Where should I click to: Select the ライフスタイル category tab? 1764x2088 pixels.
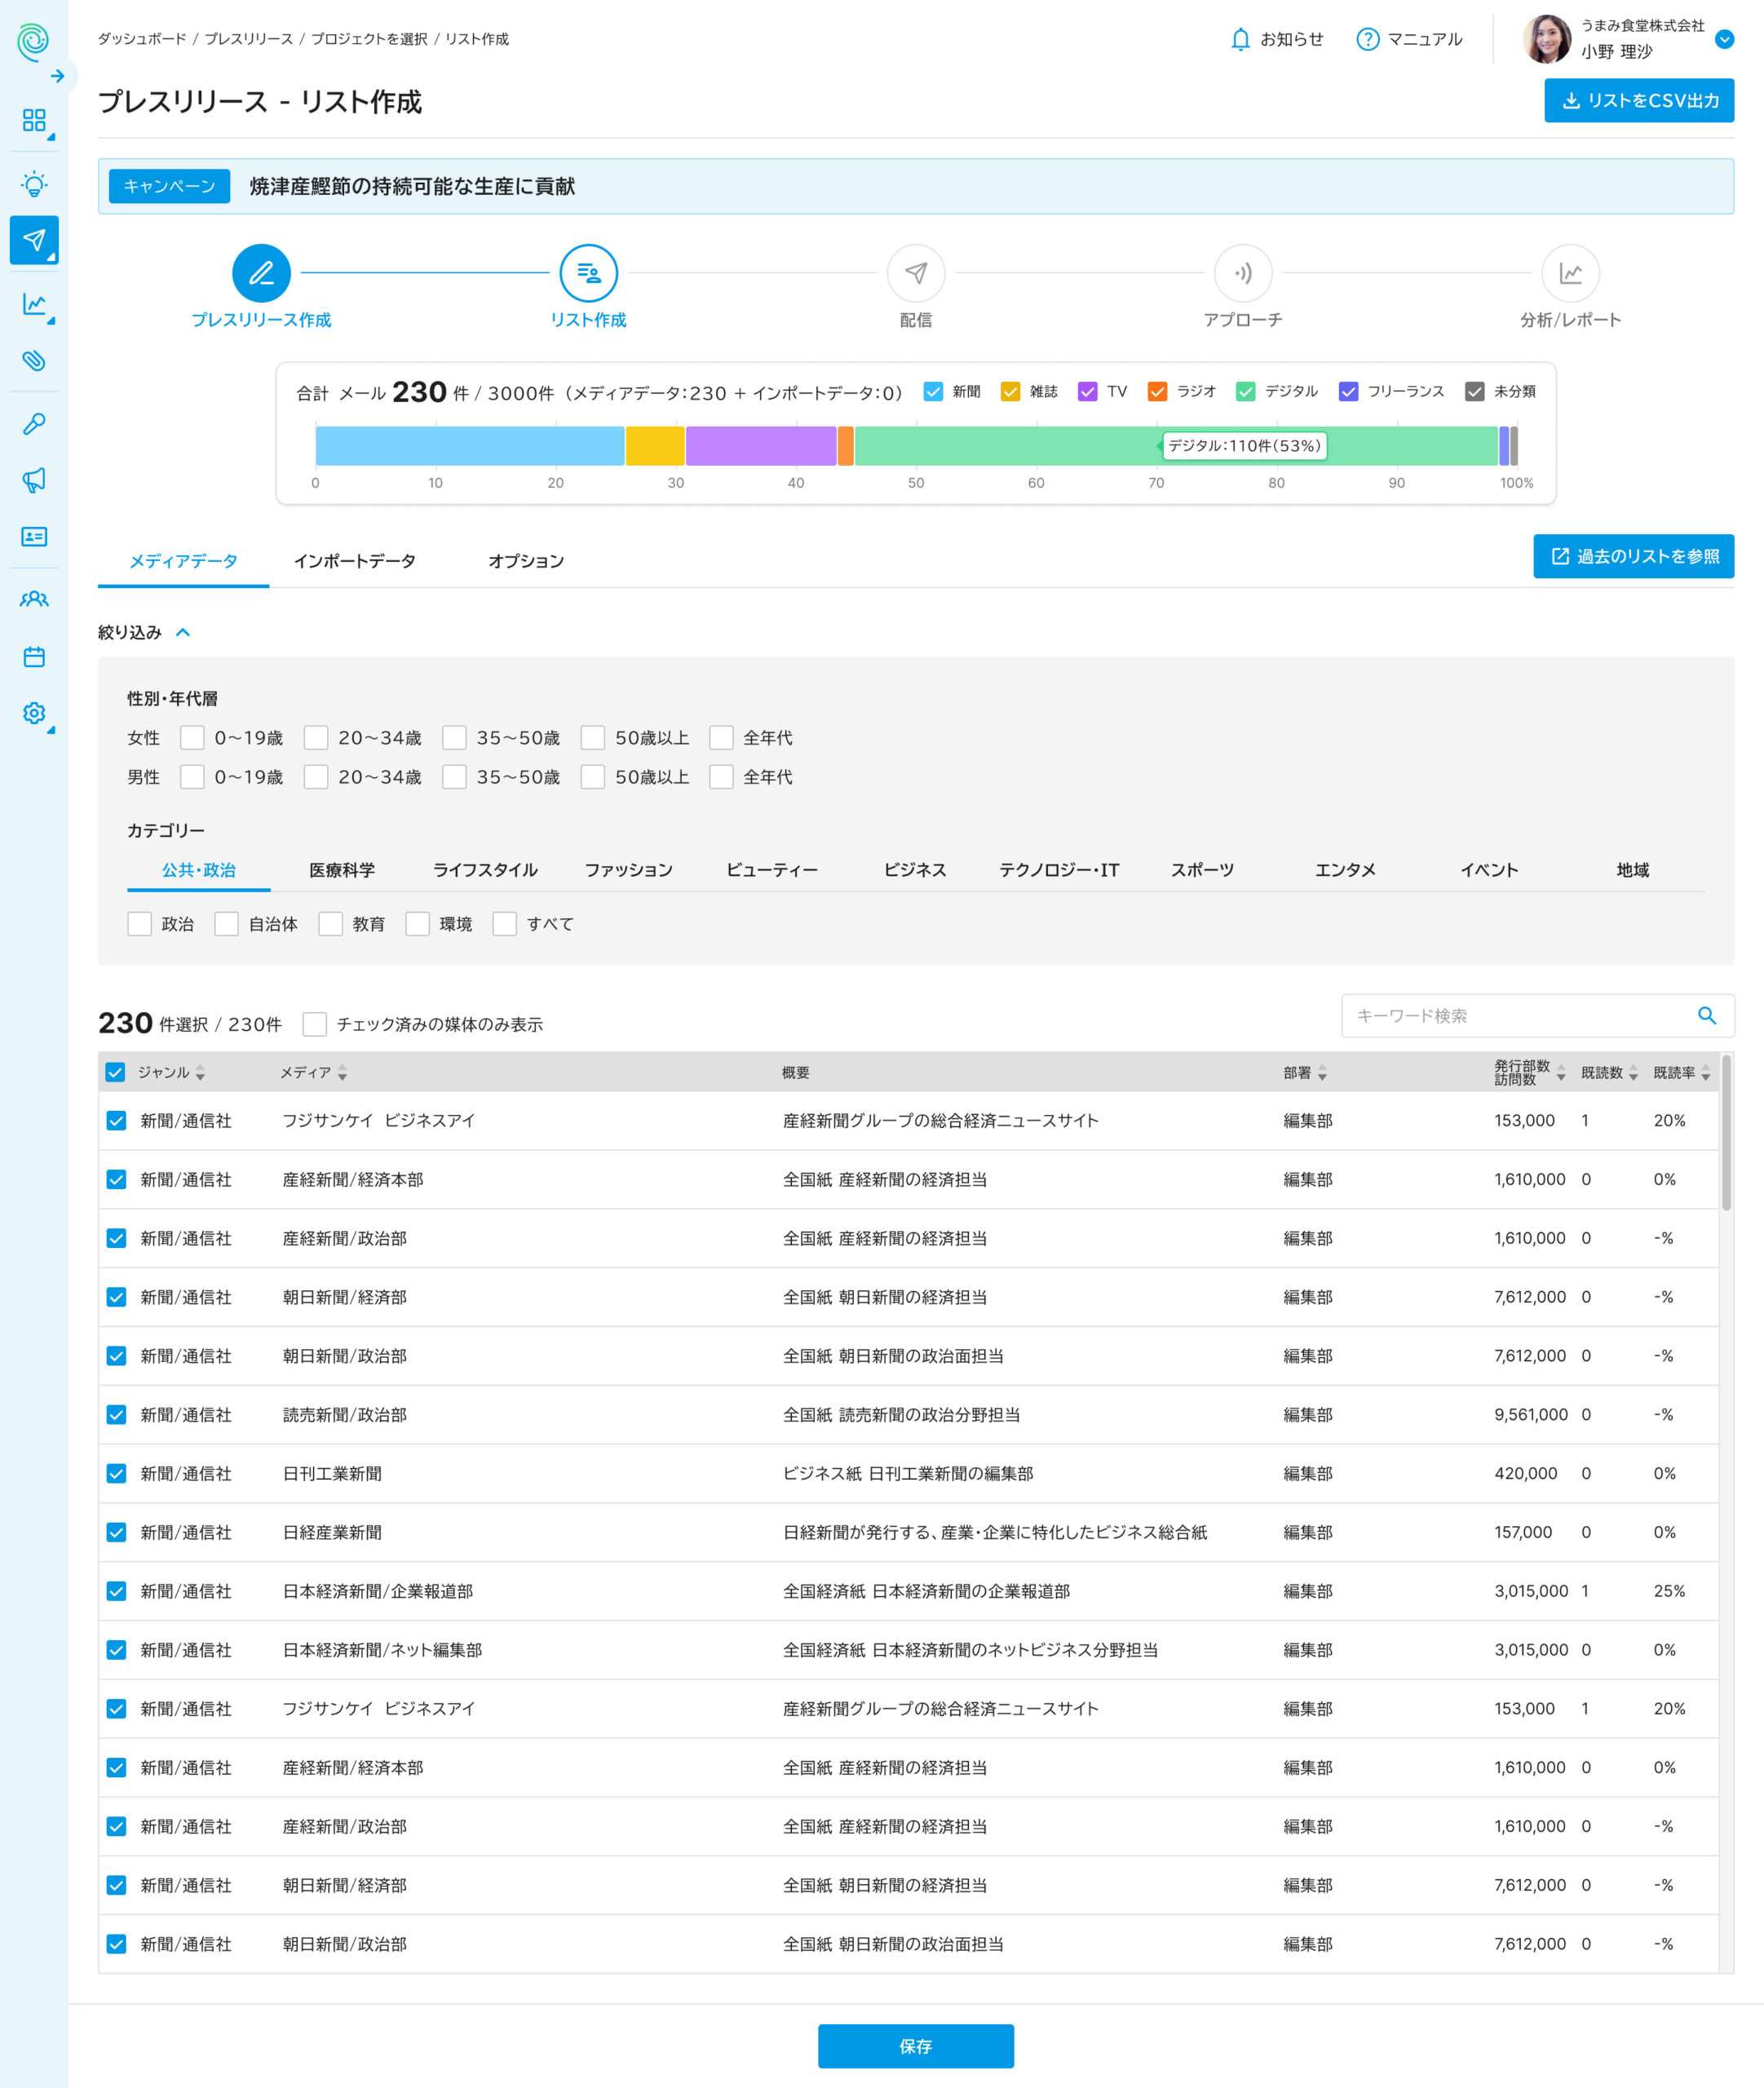point(485,870)
